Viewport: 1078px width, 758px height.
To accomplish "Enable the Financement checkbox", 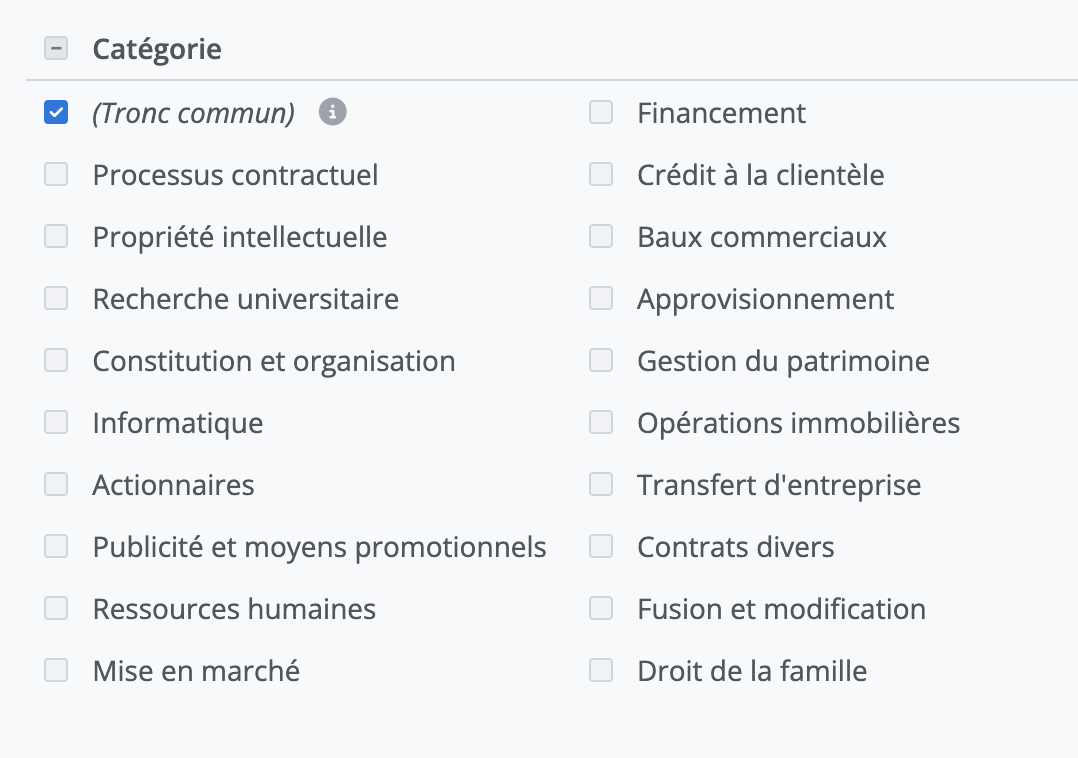I will pyautogui.click(x=601, y=113).
